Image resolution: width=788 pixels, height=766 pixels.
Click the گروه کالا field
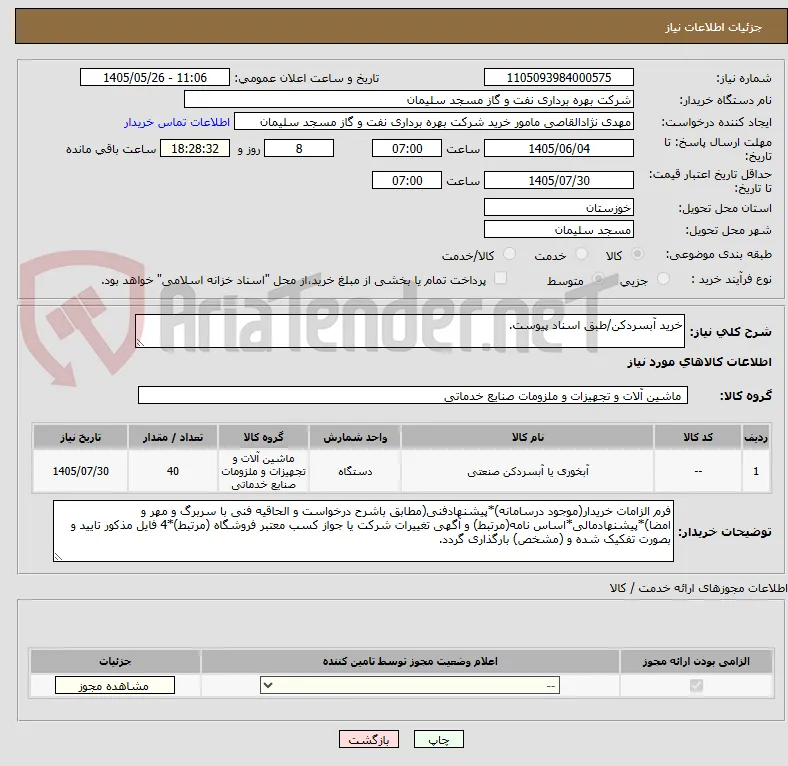[413, 395]
